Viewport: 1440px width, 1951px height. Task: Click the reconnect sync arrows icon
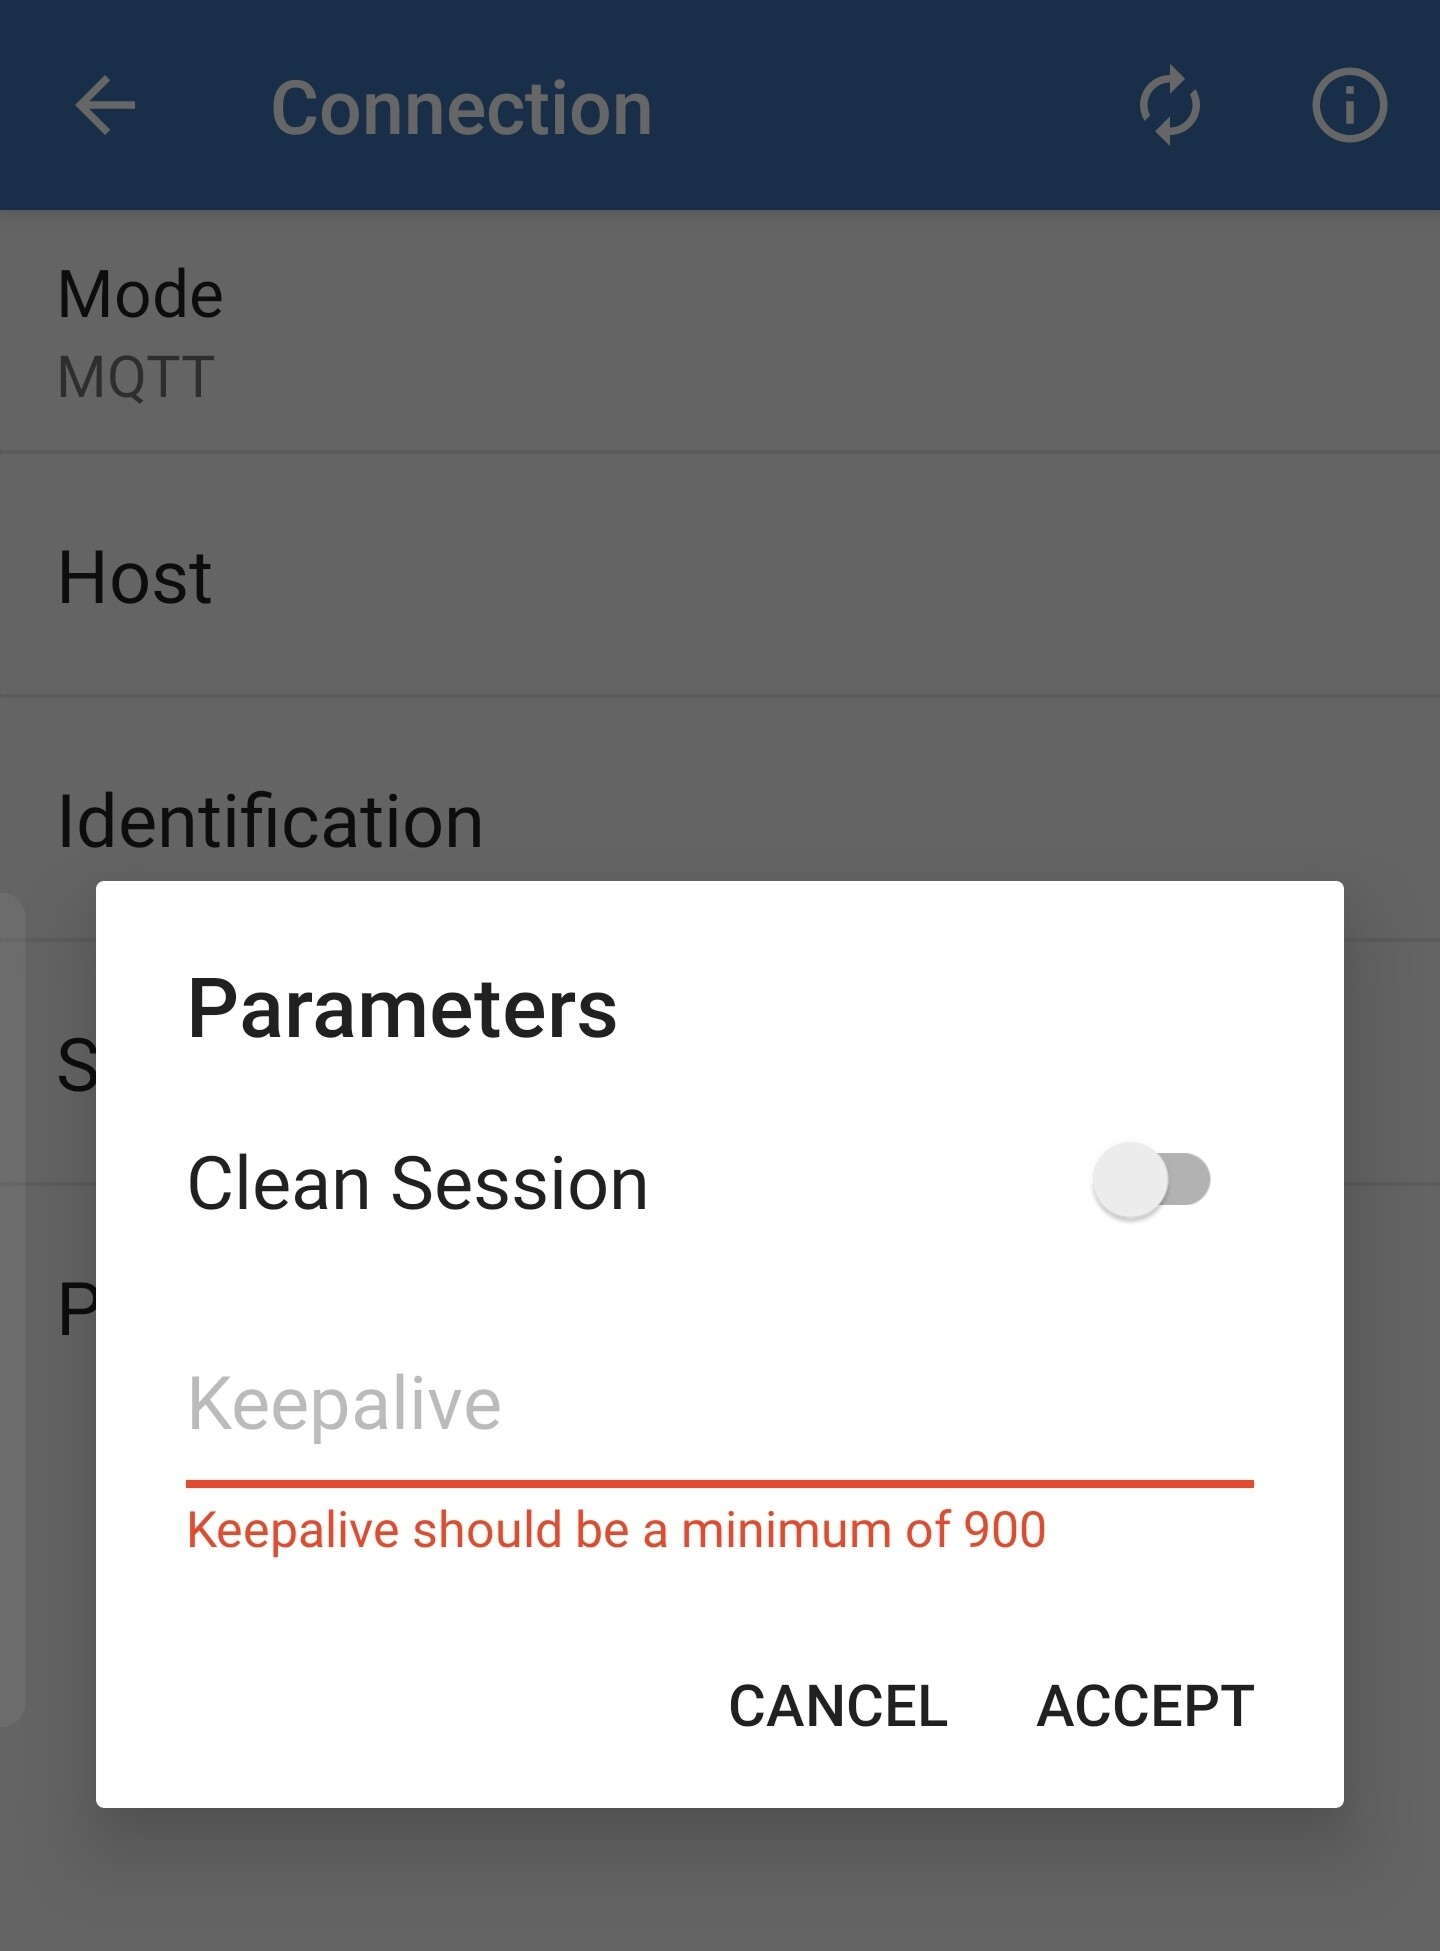click(1169, 106)
